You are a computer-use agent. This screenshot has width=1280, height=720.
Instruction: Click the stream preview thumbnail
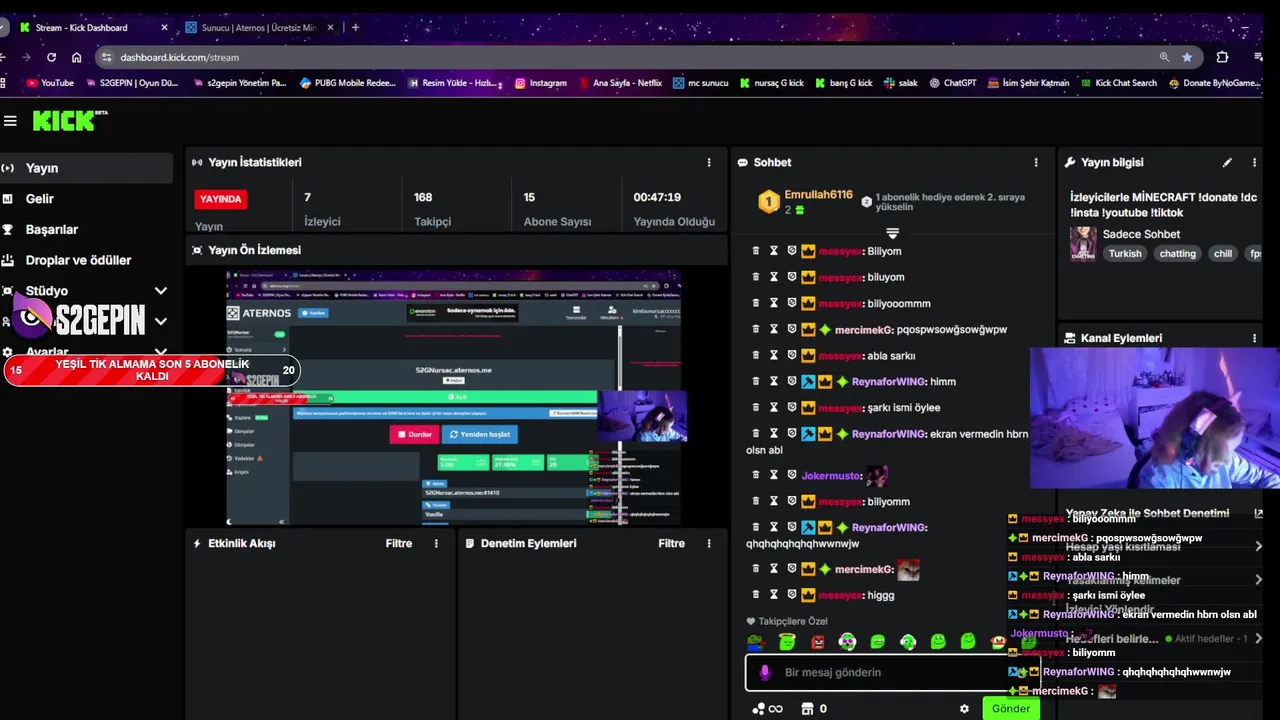(454, 398)
